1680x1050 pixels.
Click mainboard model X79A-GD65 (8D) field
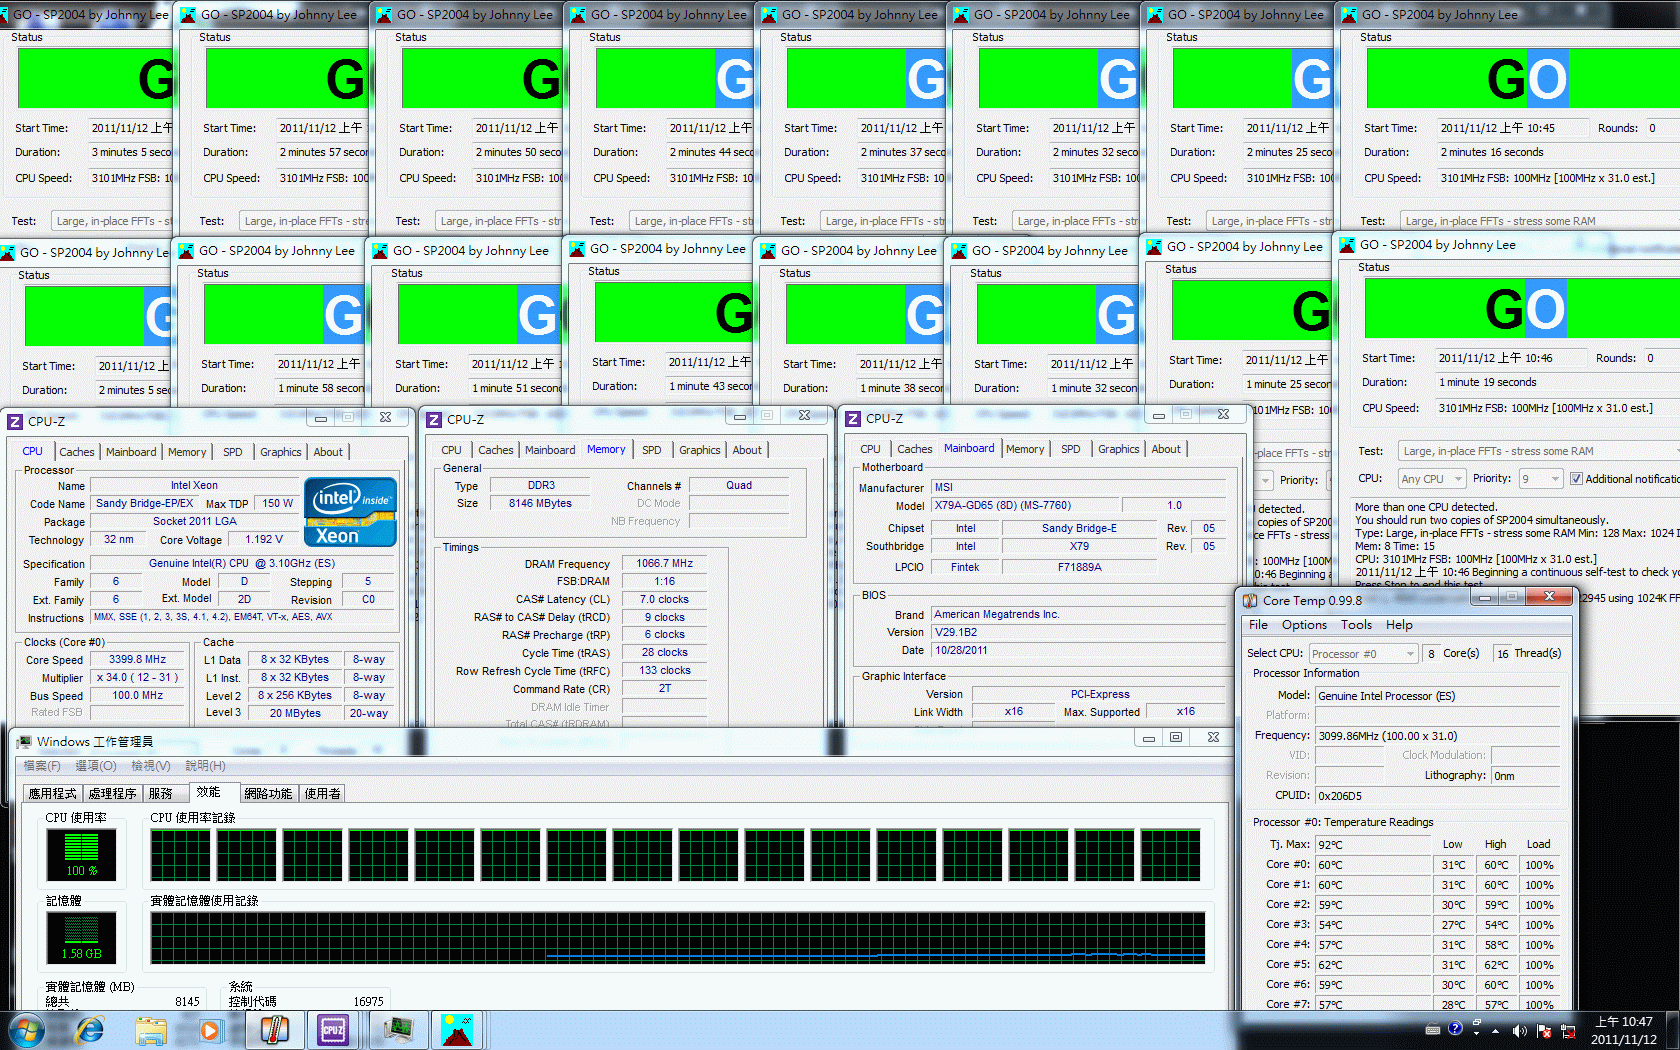click(x=1026, y=506)
